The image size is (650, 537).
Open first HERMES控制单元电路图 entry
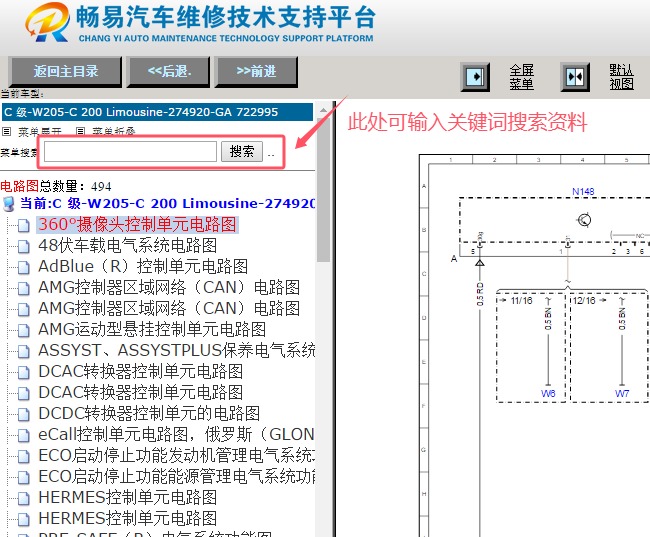click(128, 498)
